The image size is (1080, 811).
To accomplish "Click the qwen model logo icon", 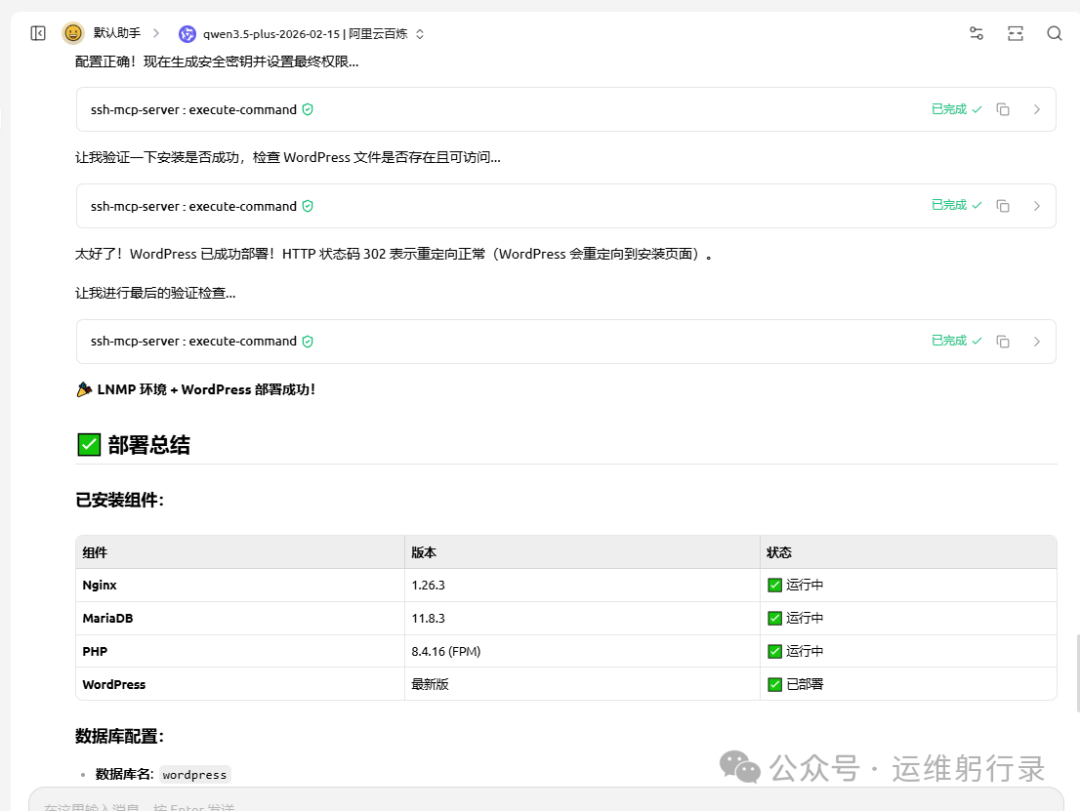I will pyautogui.click(x=187, y=34).
